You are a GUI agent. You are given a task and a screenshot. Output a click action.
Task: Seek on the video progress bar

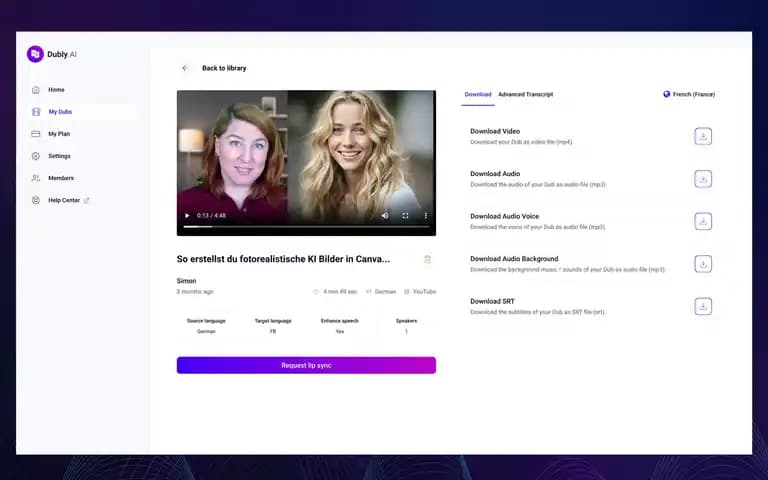pyautogui.click(x=306, y=227)
